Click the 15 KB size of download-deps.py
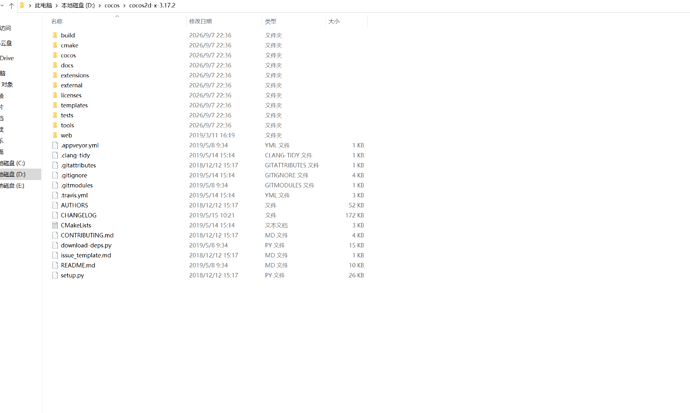Screen dimensions: 690x413 (x=356, y=245)
